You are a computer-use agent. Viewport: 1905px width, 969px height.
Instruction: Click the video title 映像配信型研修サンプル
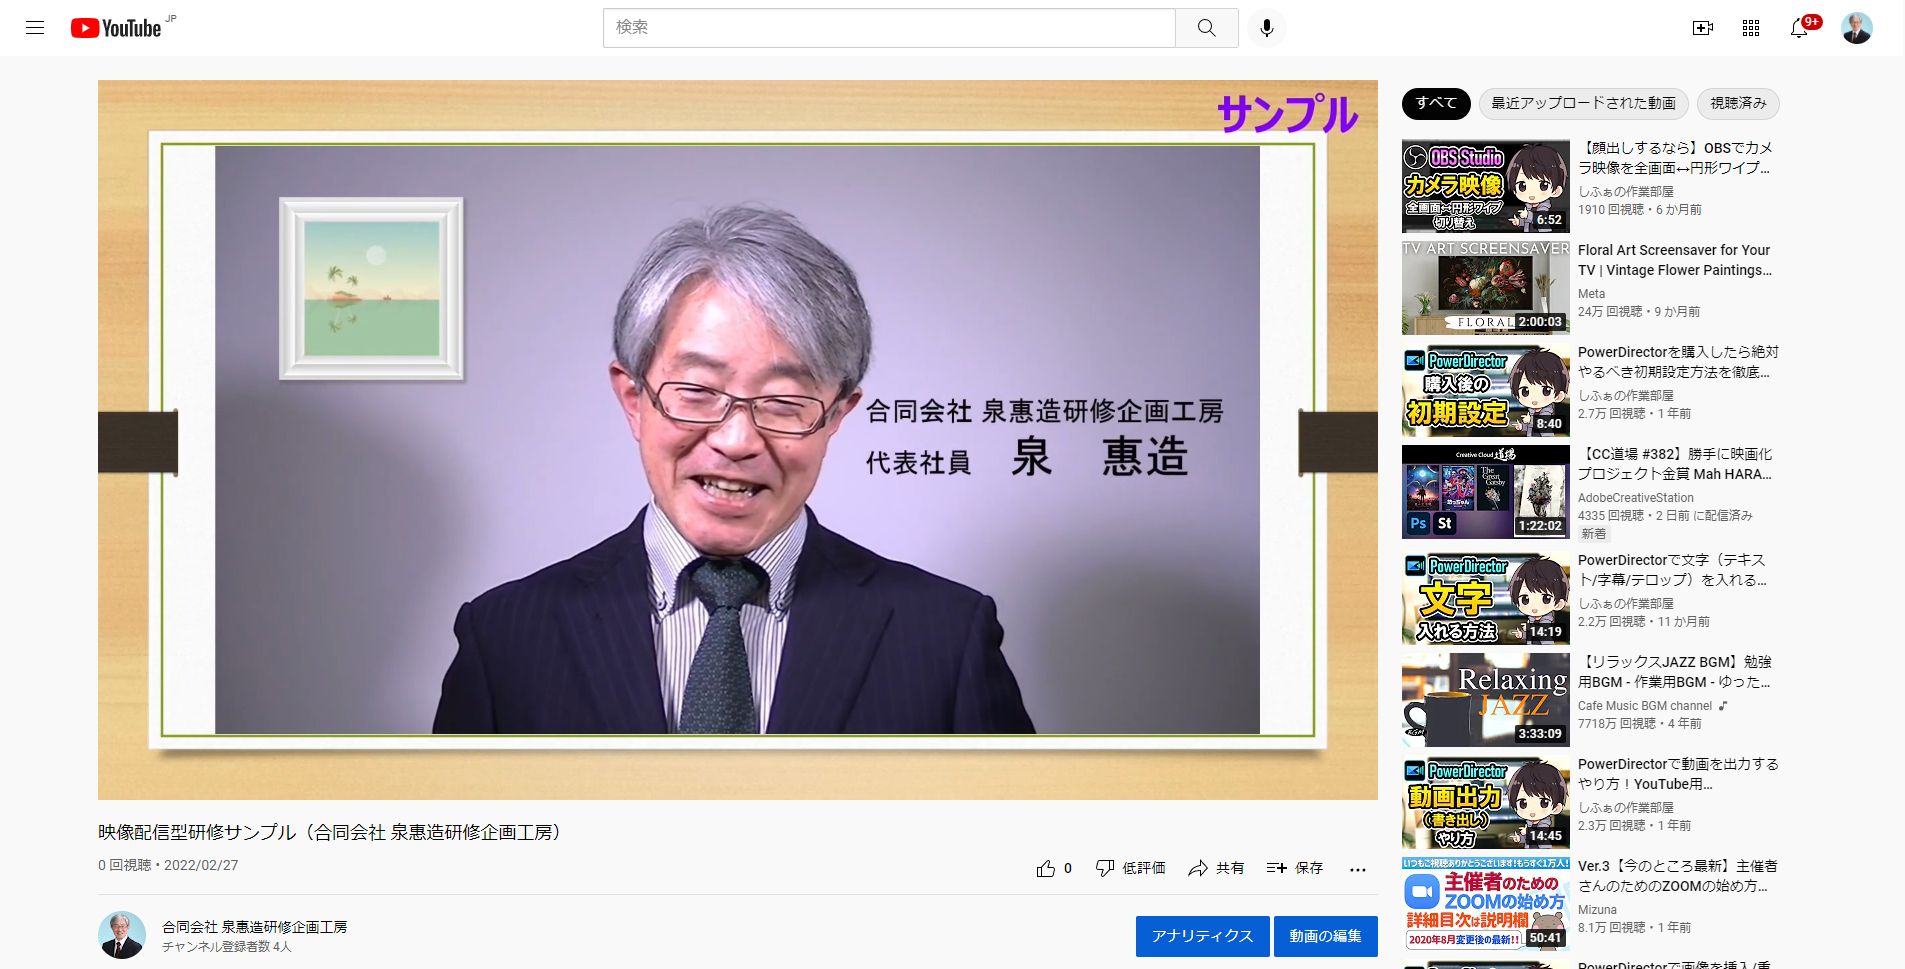(334, 832)
